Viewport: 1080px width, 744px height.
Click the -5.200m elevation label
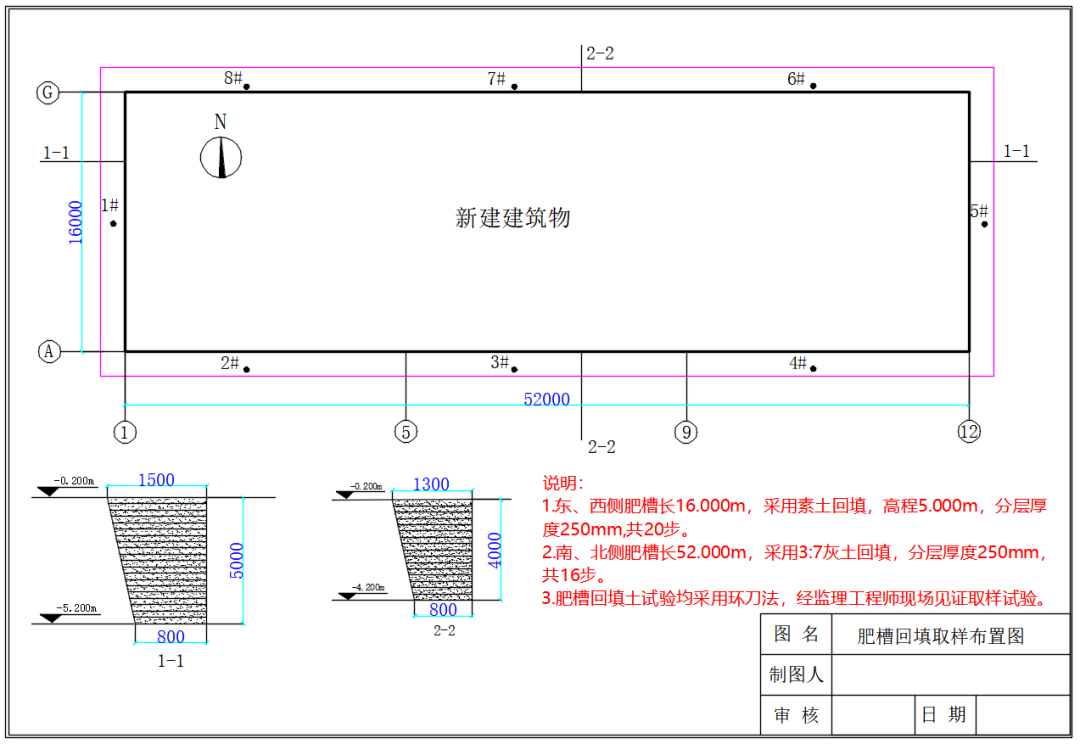point(76,608)
